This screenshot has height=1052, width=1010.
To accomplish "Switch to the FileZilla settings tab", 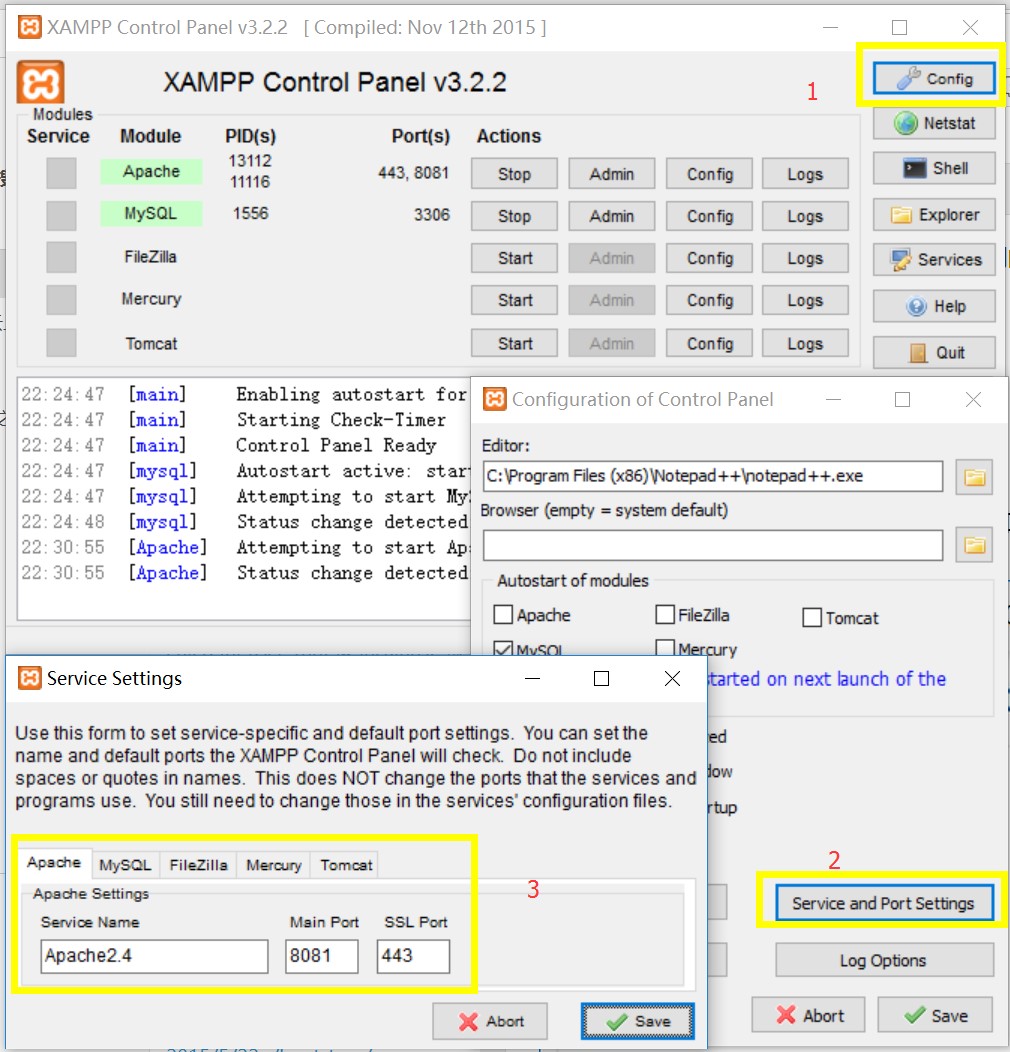I will (198, 865).
